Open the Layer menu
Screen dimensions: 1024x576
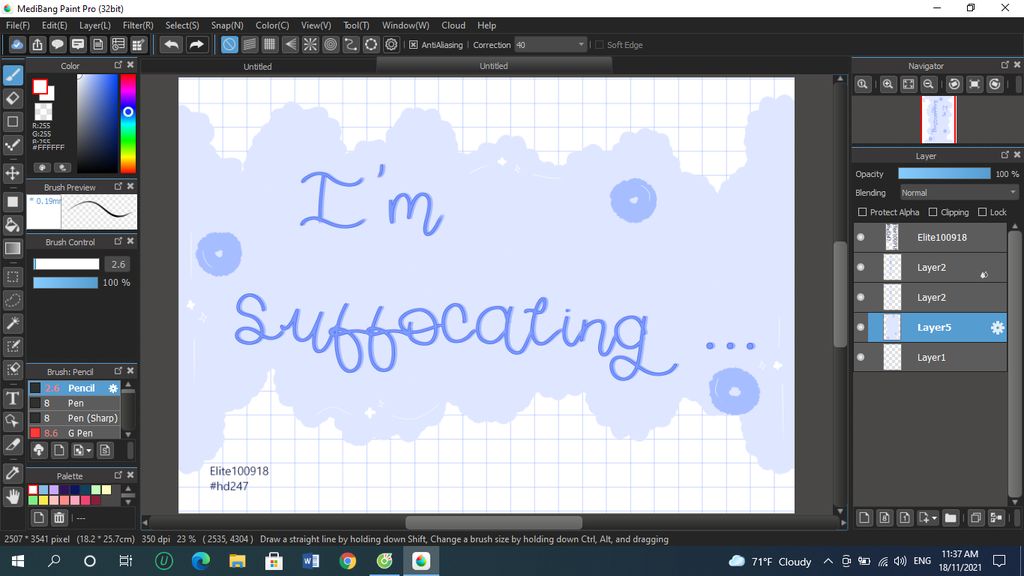click(x=95, y=25)
